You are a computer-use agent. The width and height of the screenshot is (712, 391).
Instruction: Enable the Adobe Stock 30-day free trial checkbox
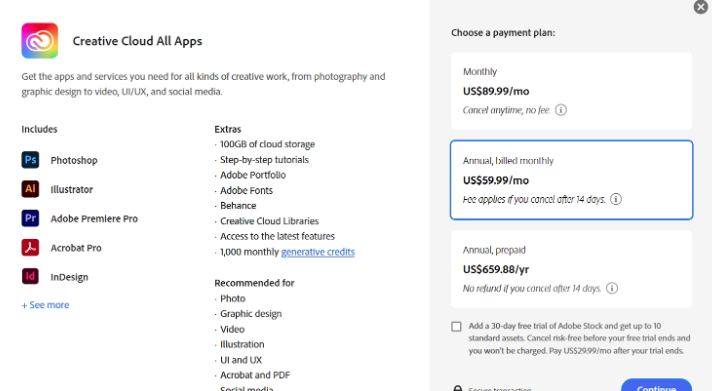(456, 327)
